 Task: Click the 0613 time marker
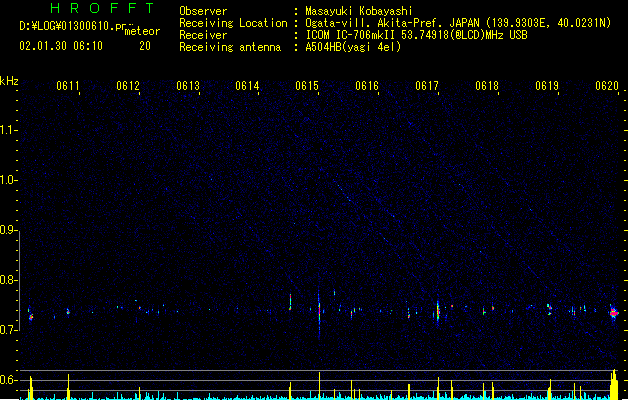coord(188,86)
